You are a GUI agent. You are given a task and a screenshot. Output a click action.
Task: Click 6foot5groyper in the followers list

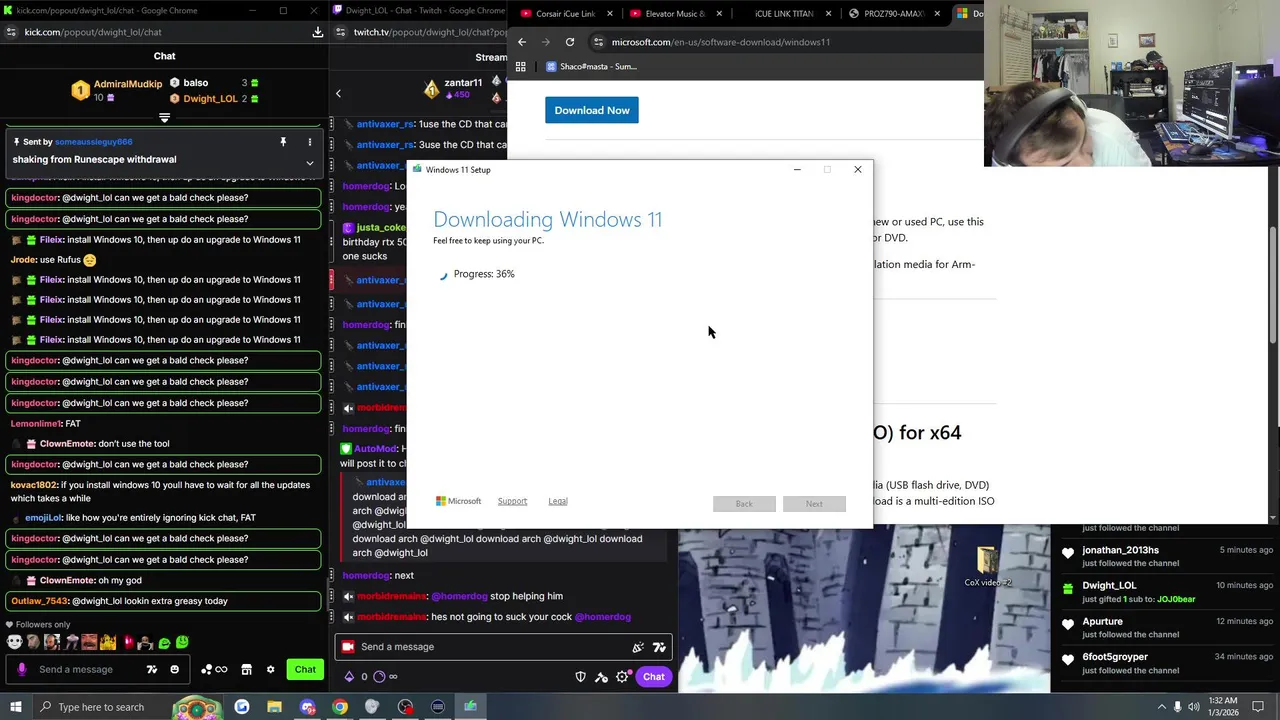pos(1115,657)
